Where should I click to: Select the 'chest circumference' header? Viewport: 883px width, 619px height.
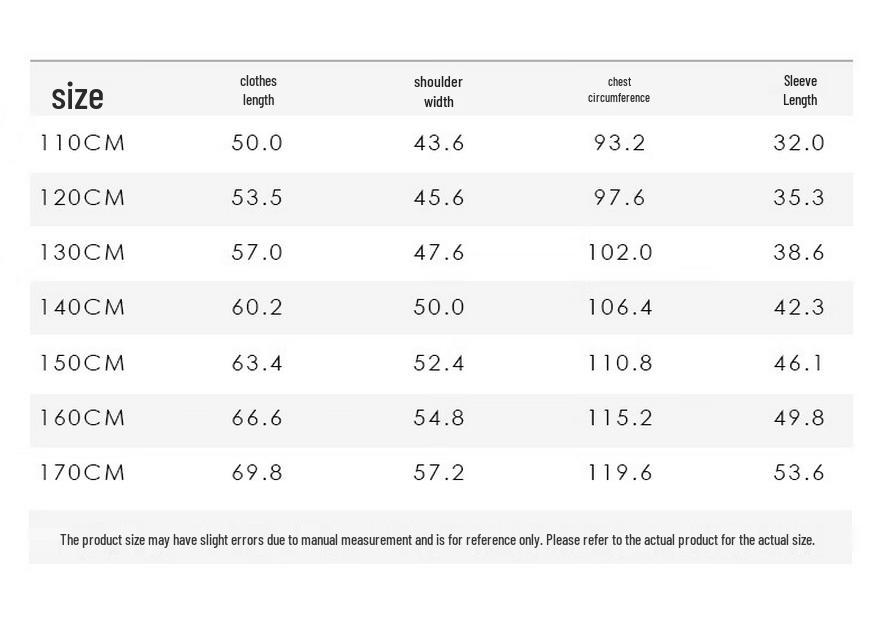click(619, 90)
